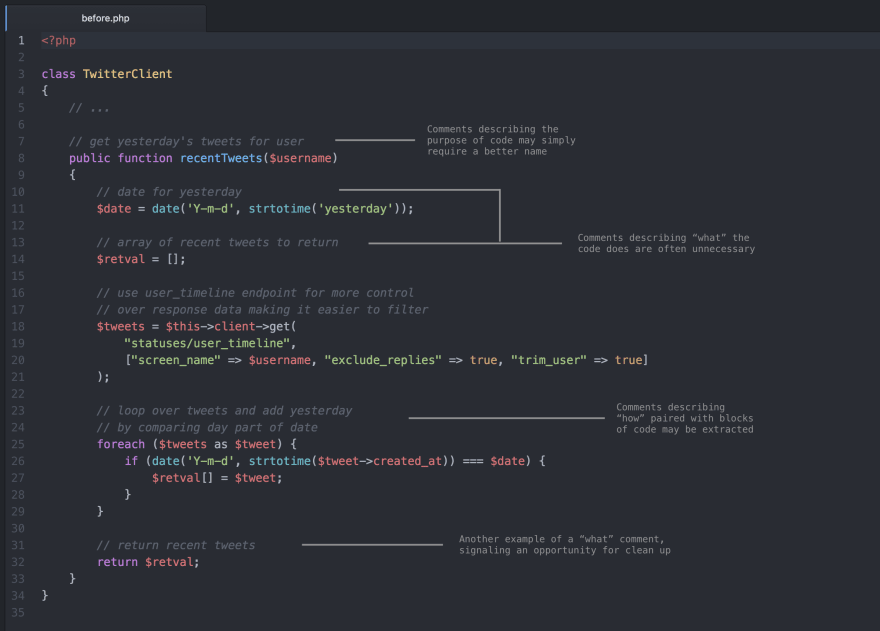
Task: Click the $date variable on line 11
Action: click(x=114, y=209)
